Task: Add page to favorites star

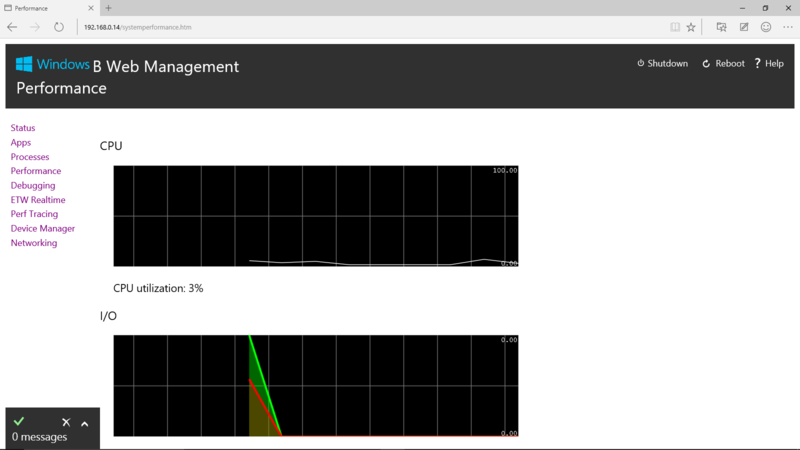Action: click(691, 27)
